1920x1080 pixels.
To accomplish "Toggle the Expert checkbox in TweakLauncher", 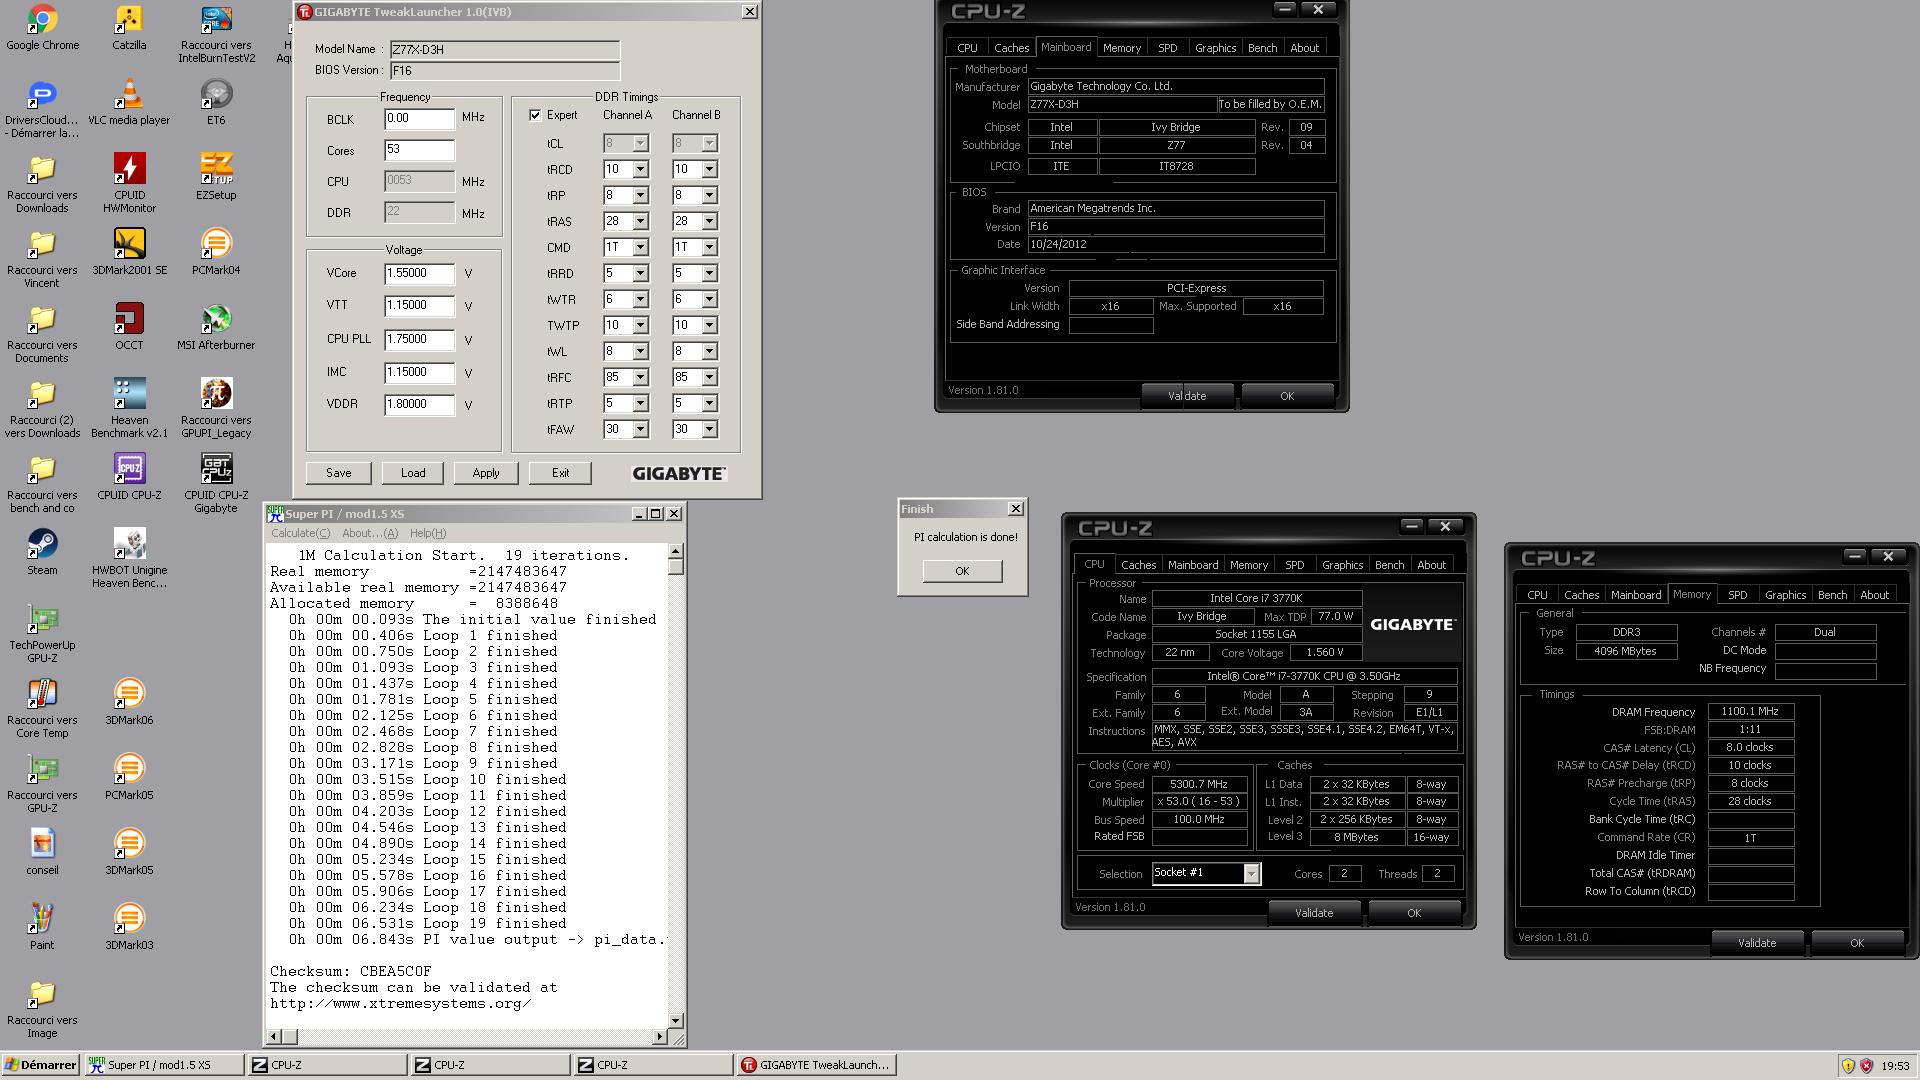I will [x=535, y=115].
